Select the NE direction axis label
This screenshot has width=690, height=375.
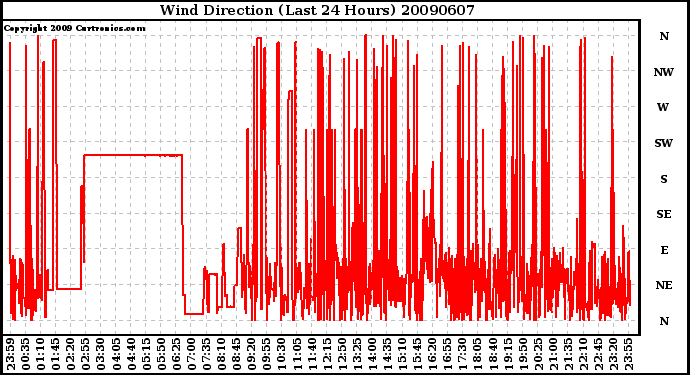(664, 286)
